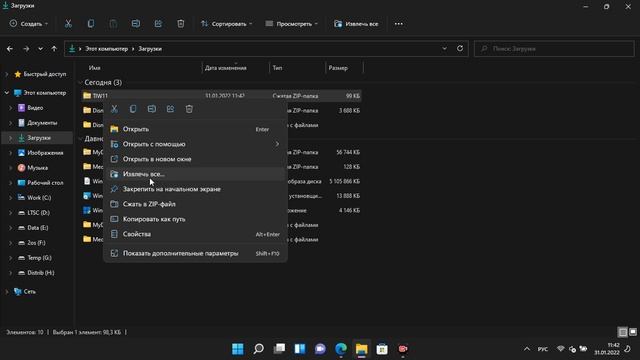Click the Copy icon in the top toolbar
This screenshot has width=640, height=360.
pyautogui.click(x=91, y=24)
